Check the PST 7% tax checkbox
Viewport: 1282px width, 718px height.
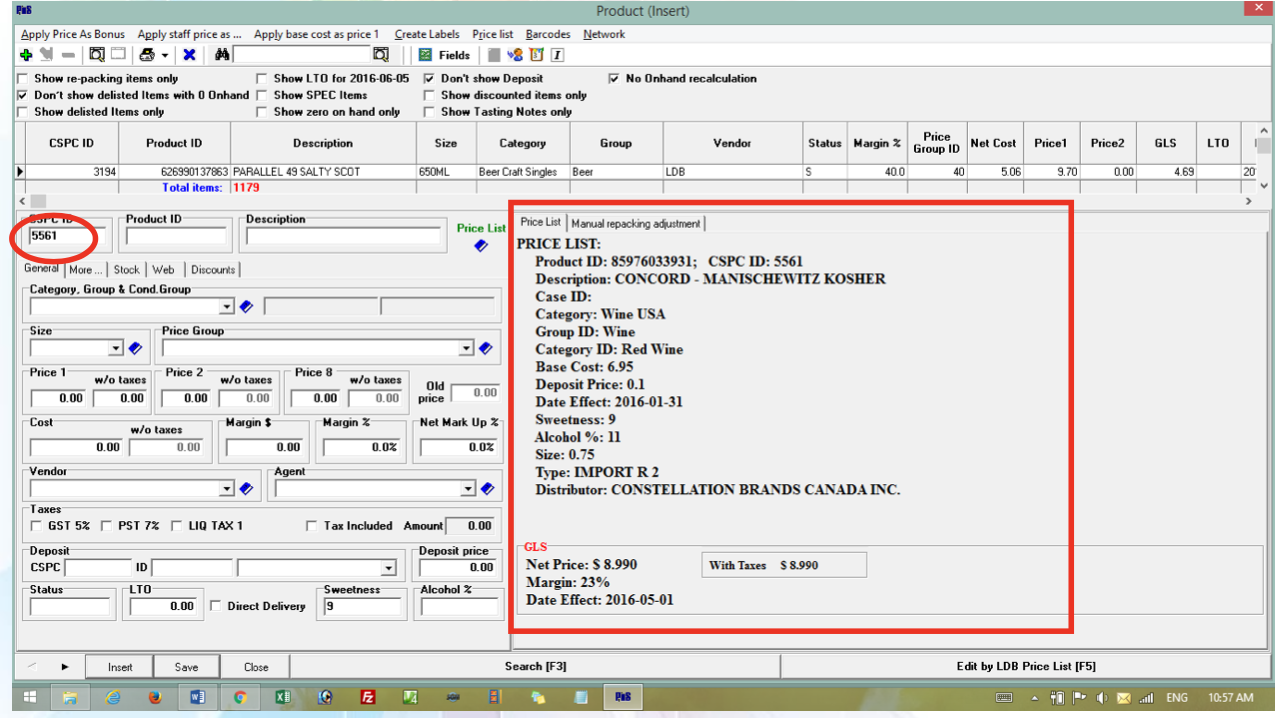point(107,525)
